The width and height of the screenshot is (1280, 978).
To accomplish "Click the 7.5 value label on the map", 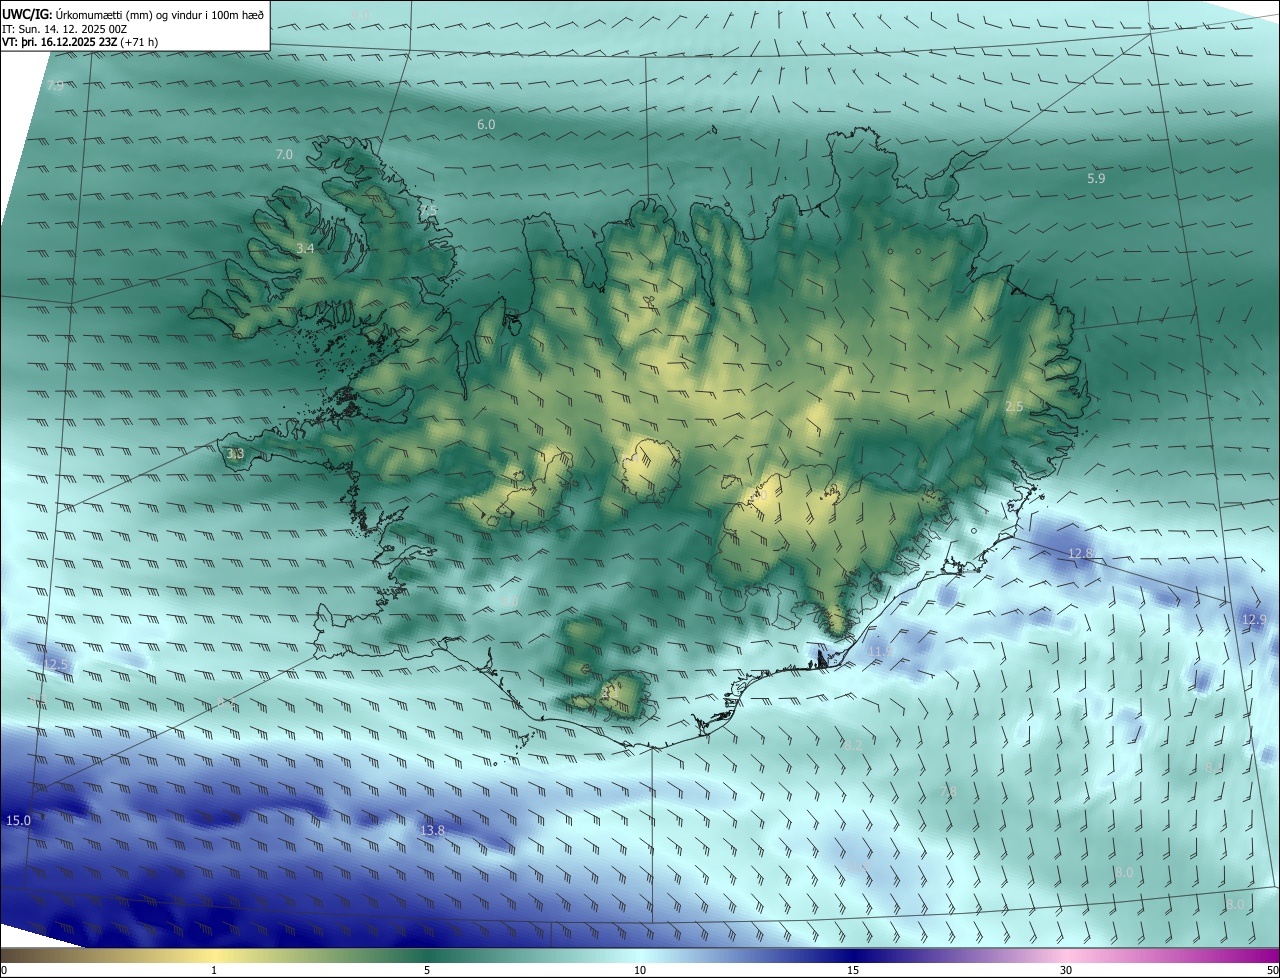I will tap(428, 209).
